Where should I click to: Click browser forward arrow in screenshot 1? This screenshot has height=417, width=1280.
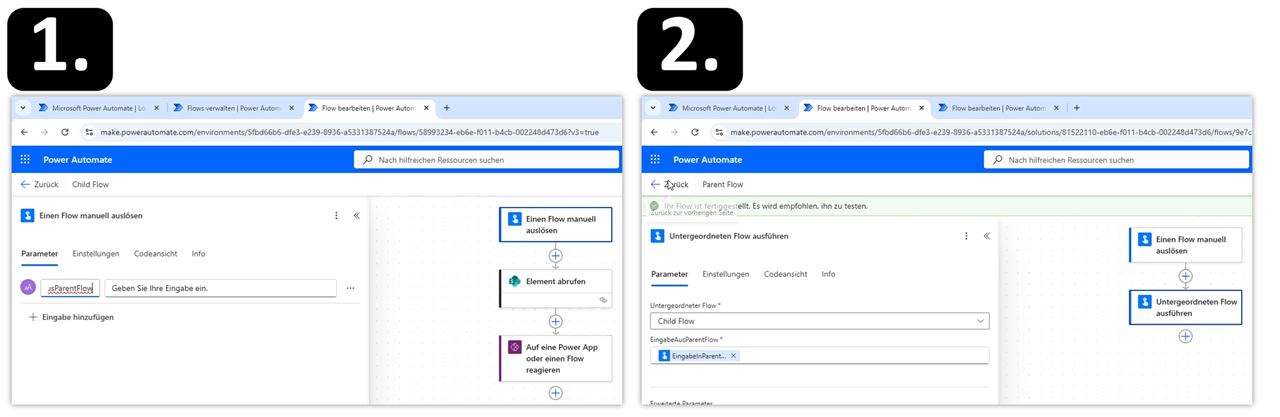pyautogui.click(x=44, y=132)
